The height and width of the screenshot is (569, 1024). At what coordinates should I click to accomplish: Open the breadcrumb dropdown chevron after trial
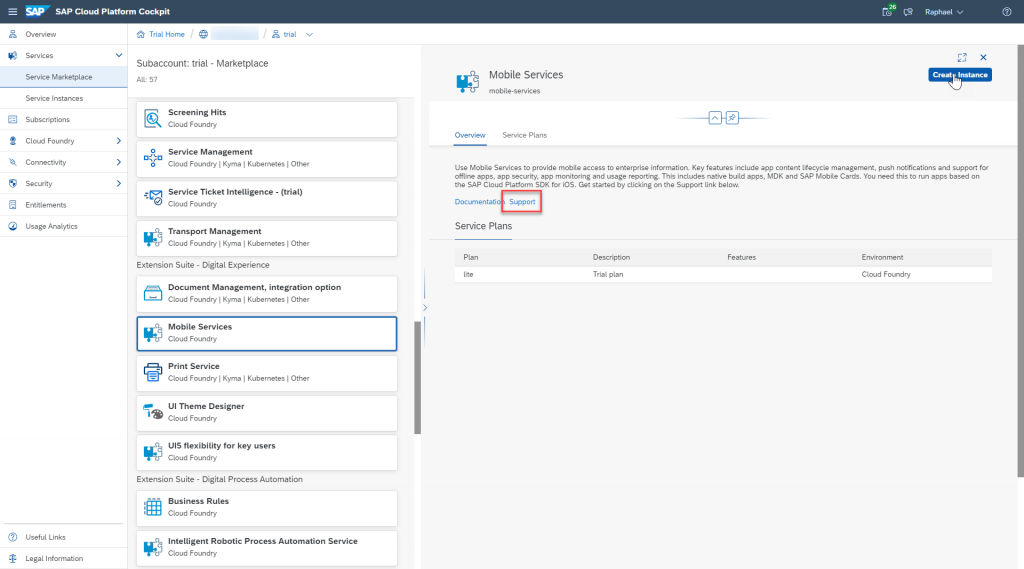coord(309,35)
